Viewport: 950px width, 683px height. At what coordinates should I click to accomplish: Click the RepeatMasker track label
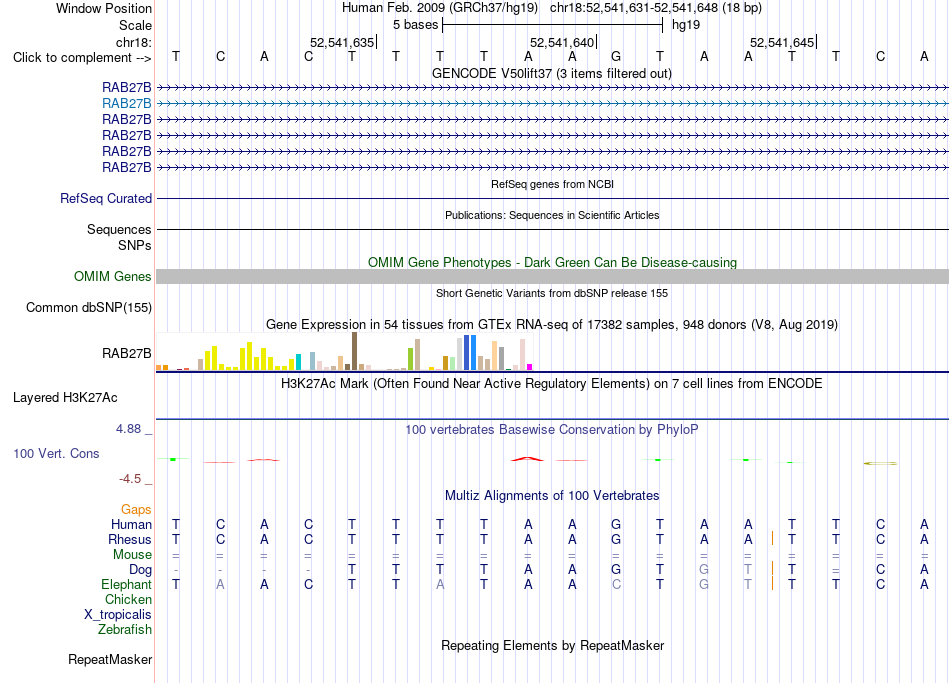click(x=110, y=659)
